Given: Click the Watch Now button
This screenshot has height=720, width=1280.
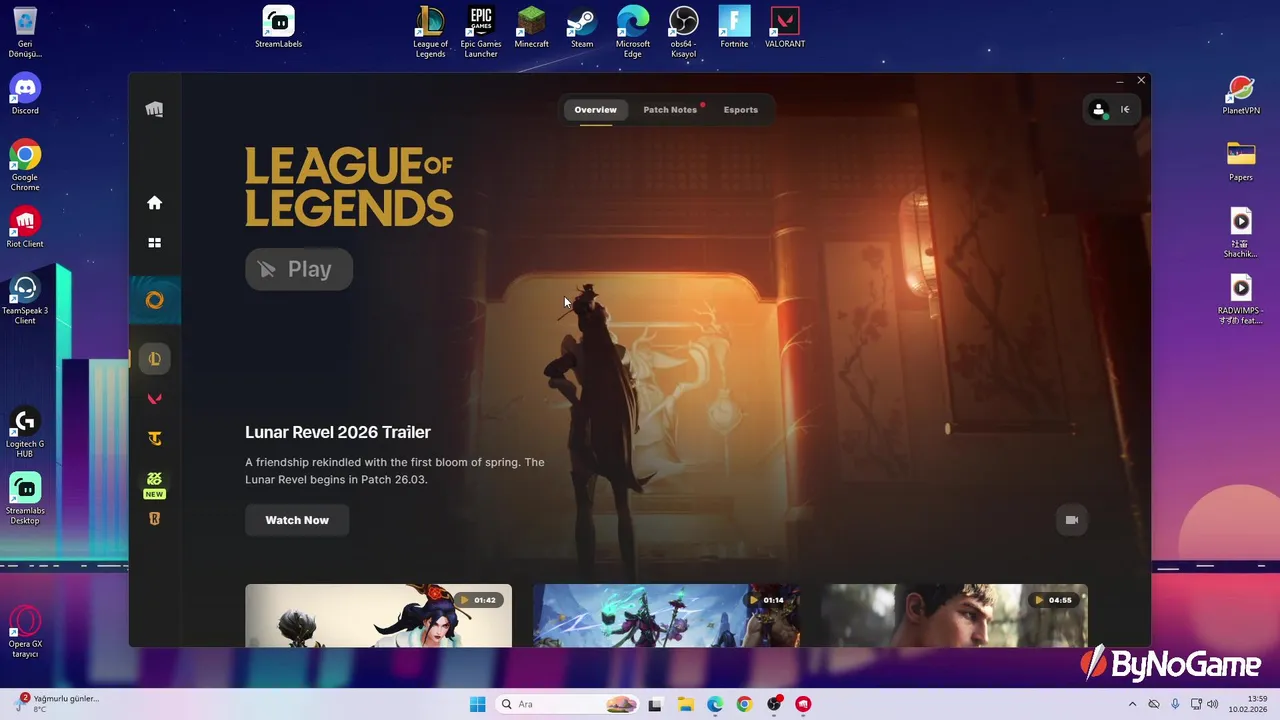Looking at the screenshot, I should 297,520.
